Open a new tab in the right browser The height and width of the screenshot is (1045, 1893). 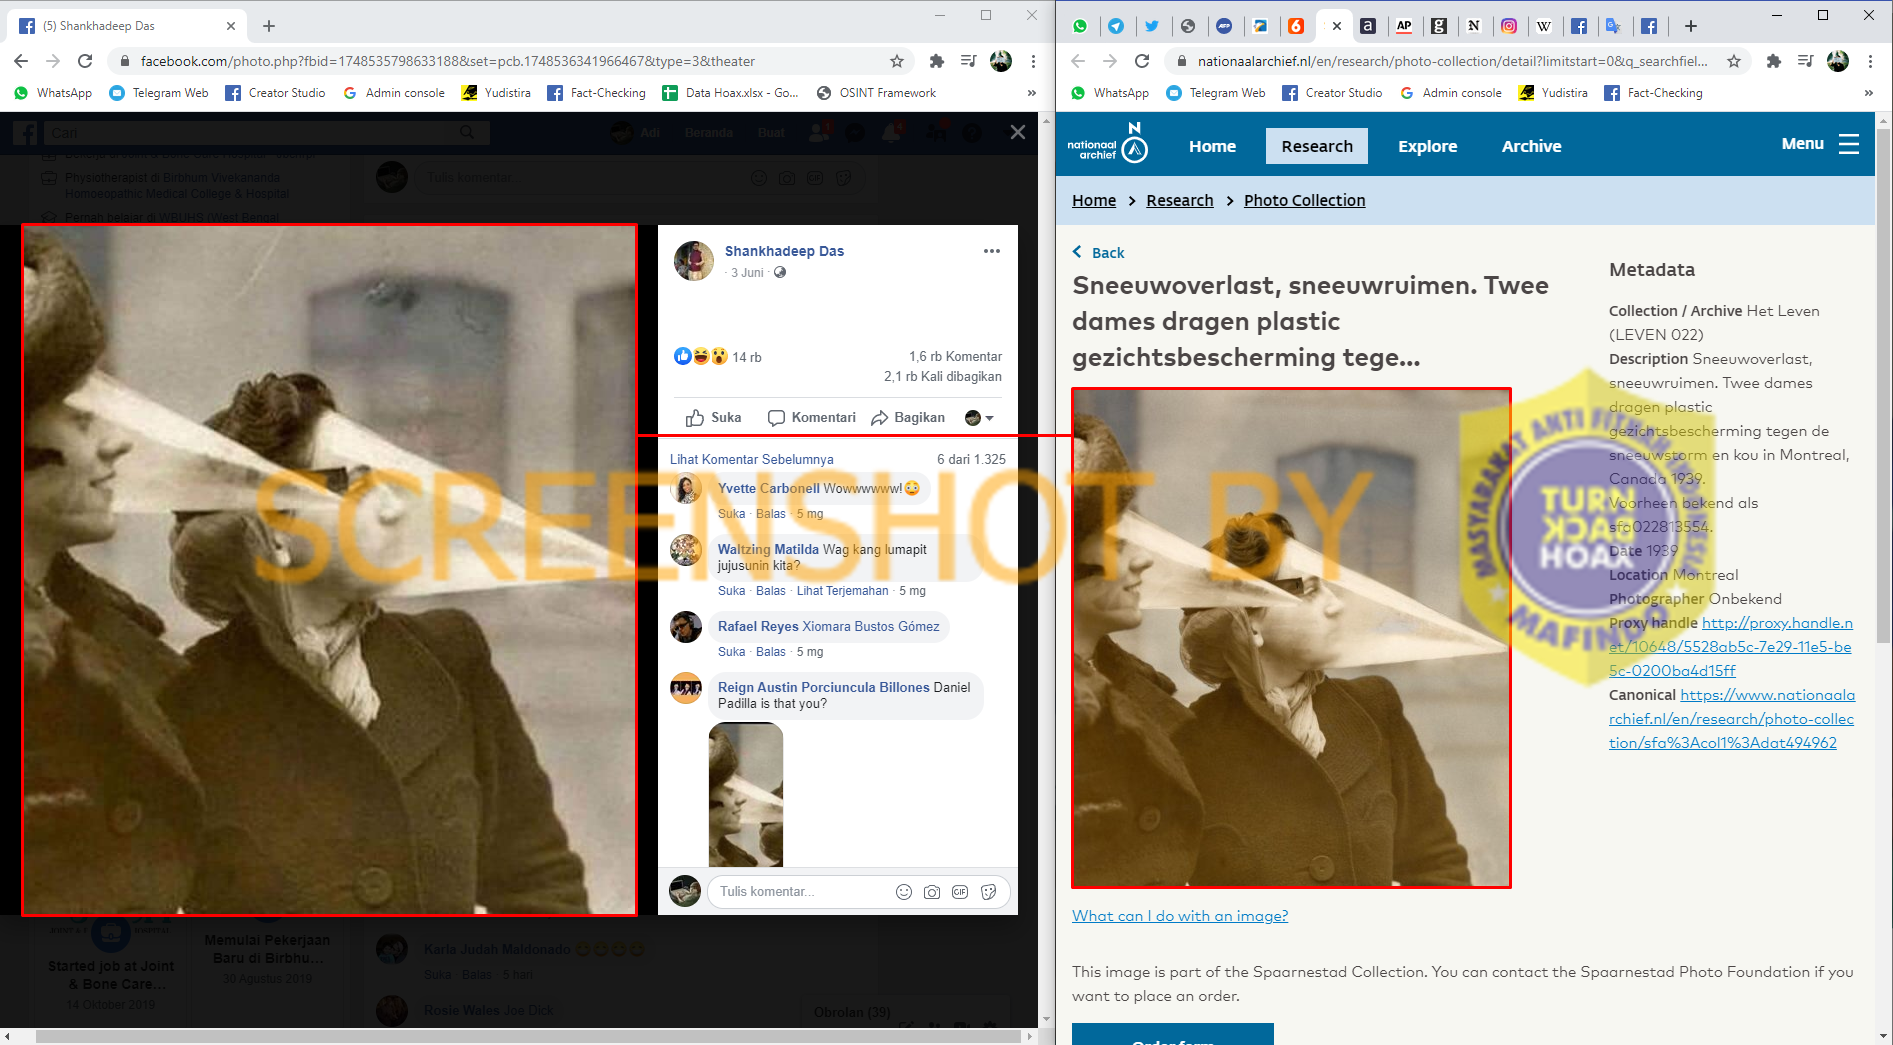pos(1691,26)
